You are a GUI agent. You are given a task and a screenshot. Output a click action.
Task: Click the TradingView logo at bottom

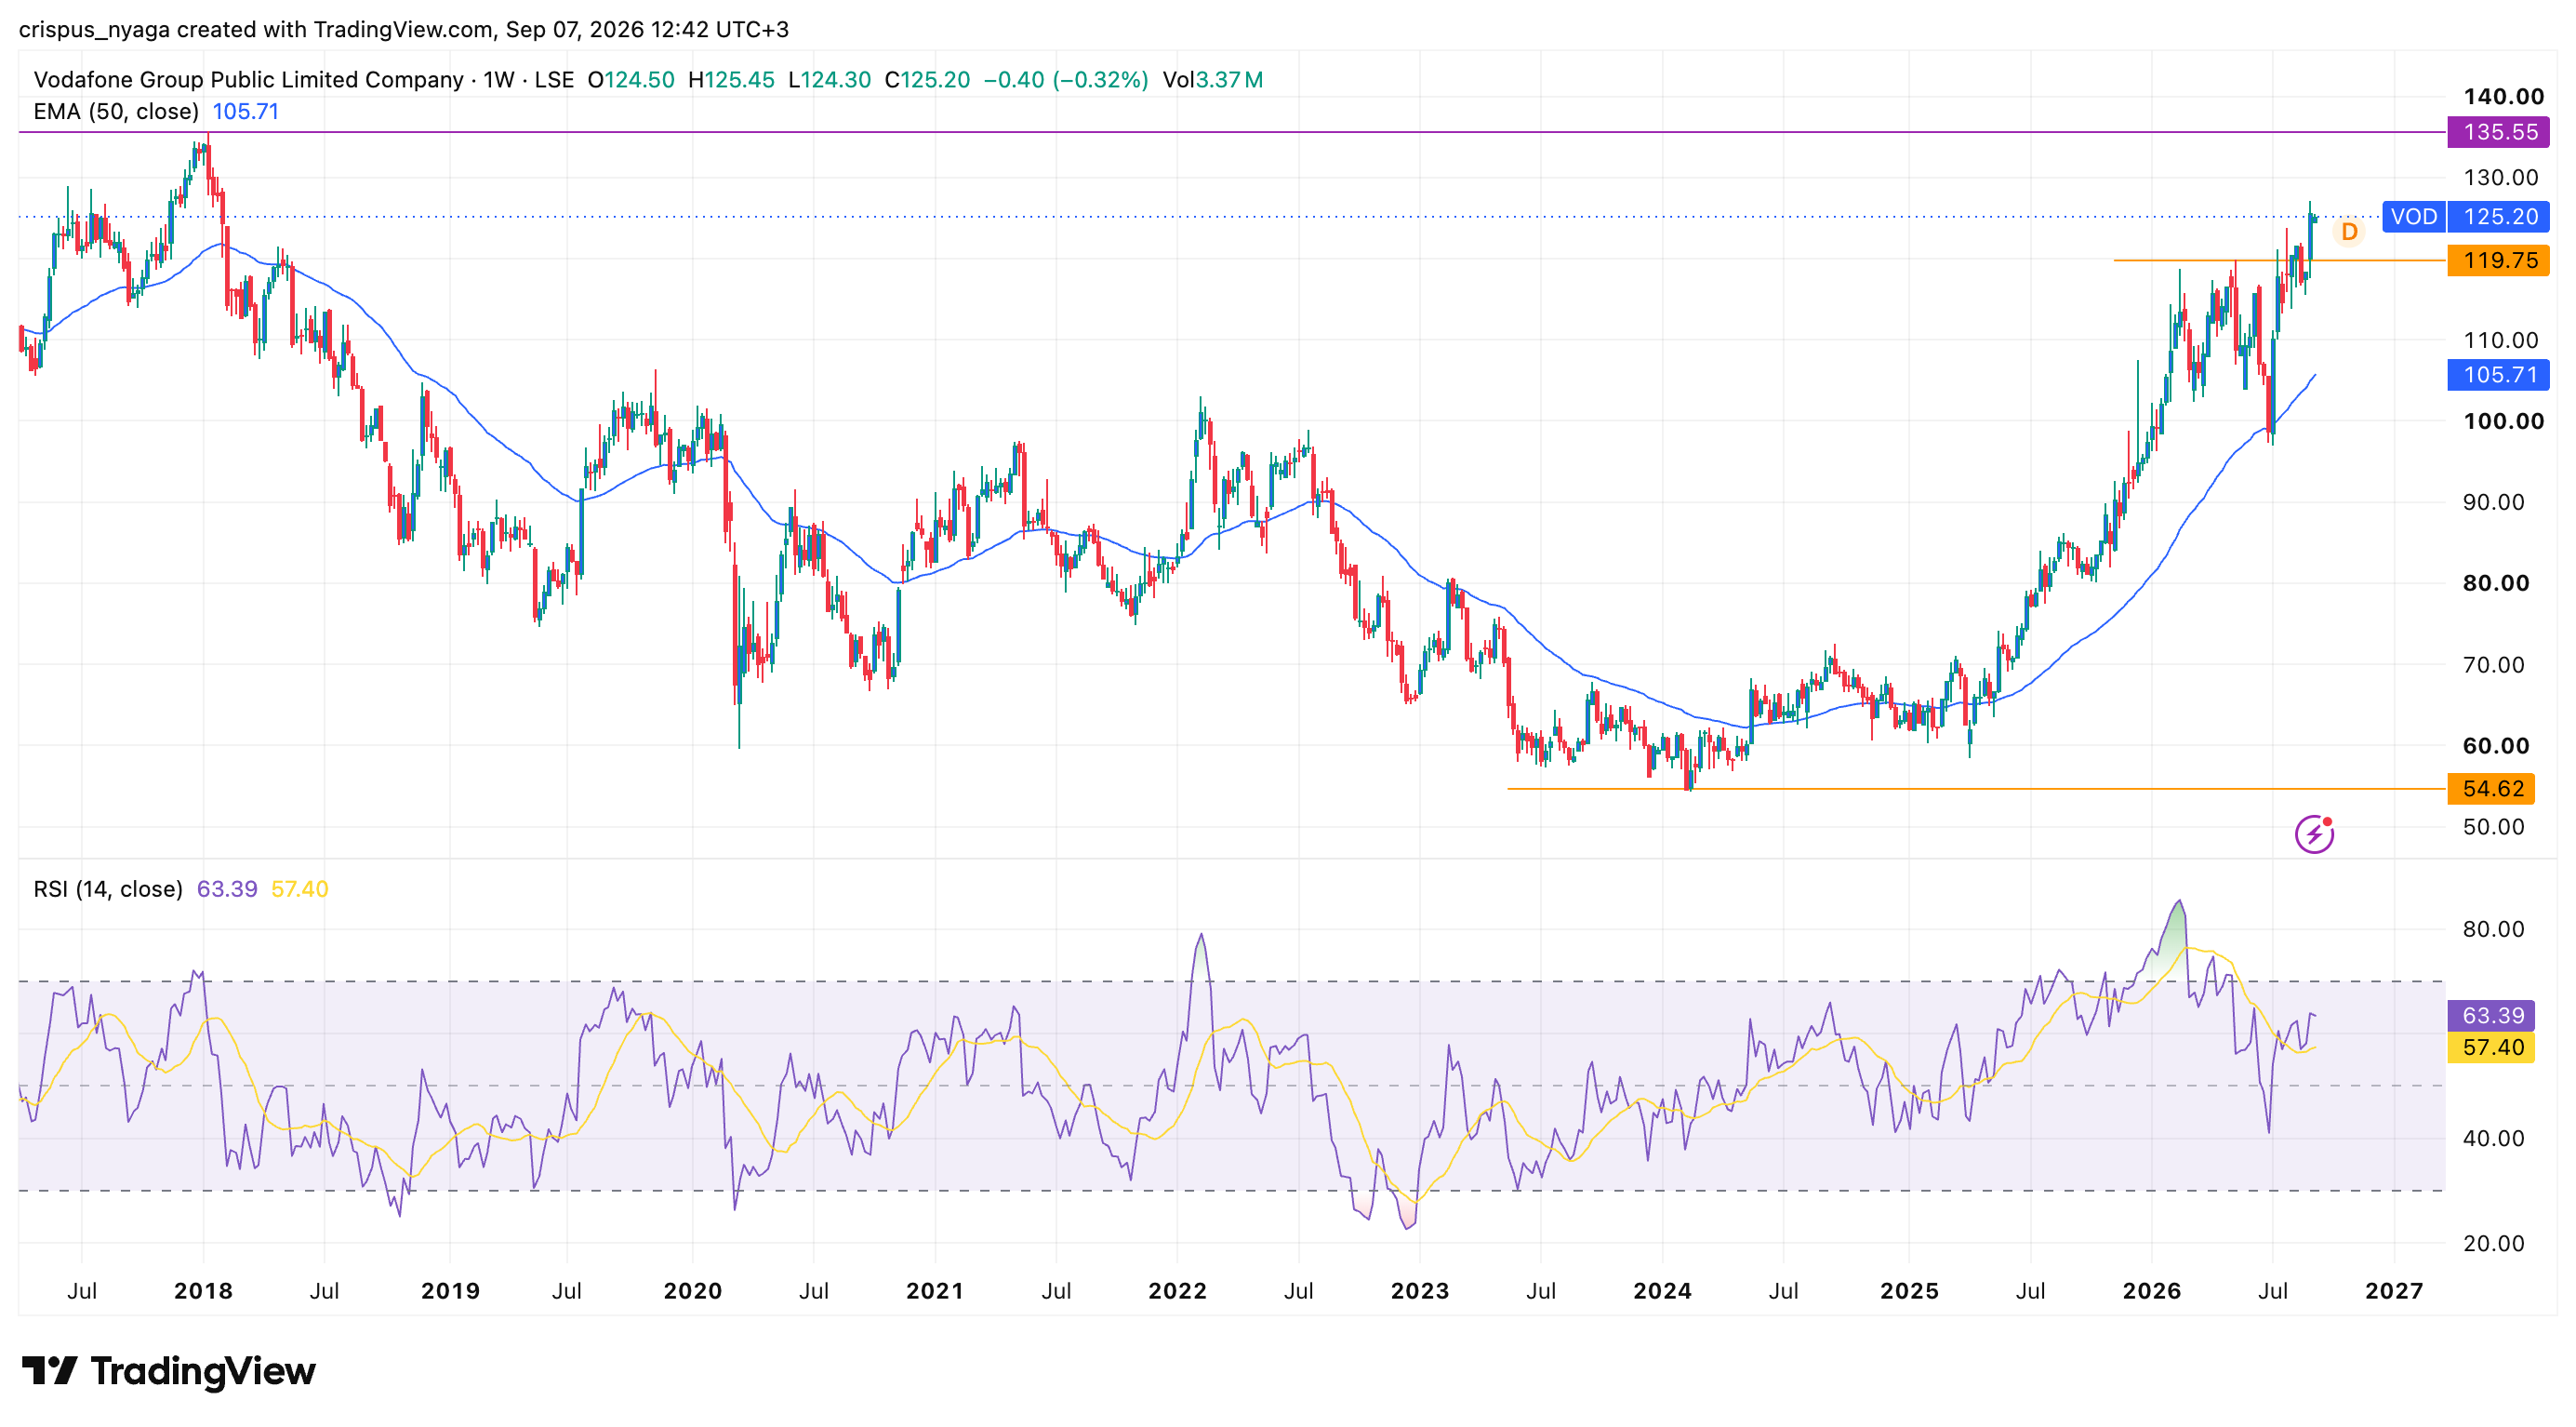168,1371
